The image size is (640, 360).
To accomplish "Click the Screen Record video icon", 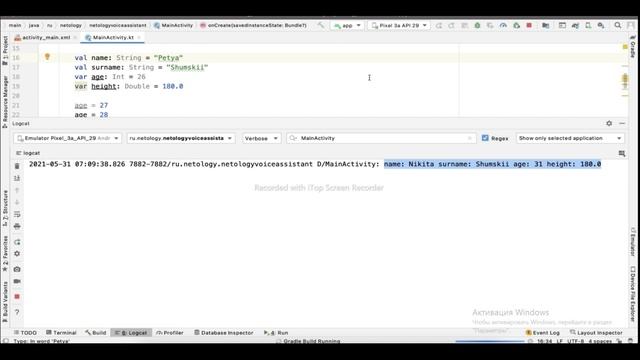I will [17, 281].
